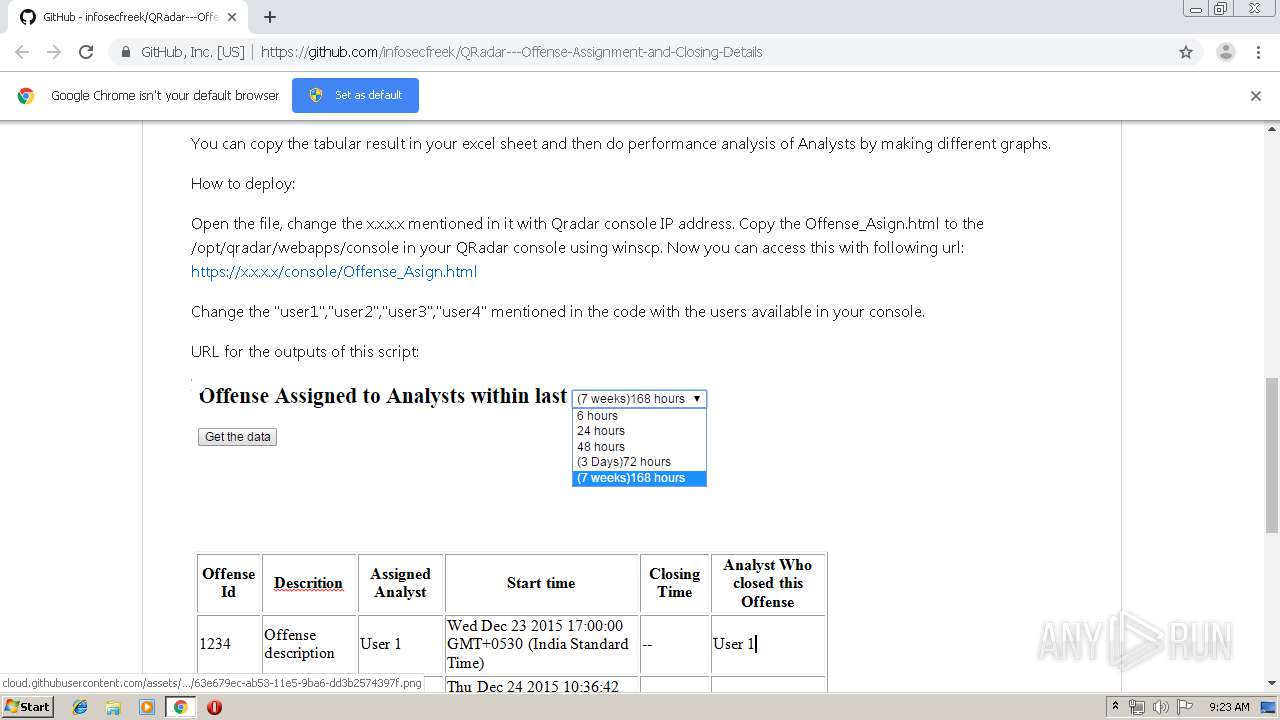Click Analyst Who closed this Offense header
The image size is (1280, 720).
pyautogui.click(x=768, y=583)
